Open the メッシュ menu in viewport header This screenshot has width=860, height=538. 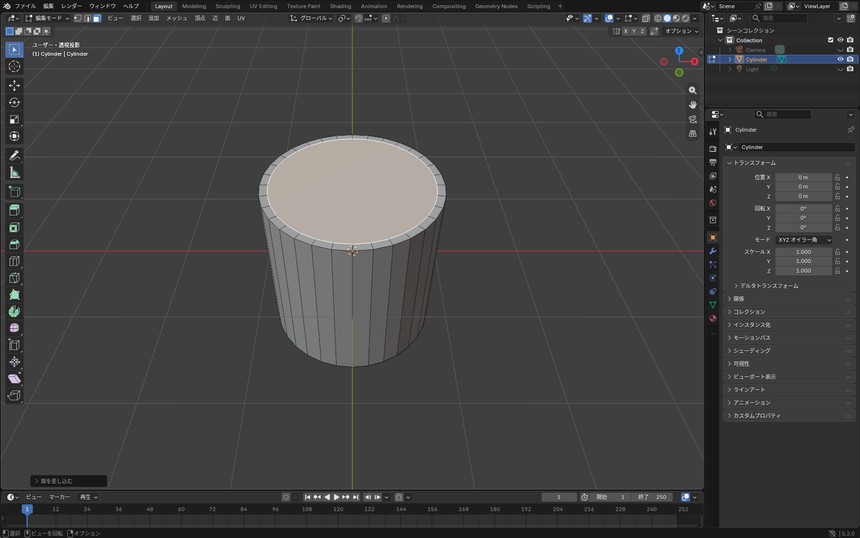[177, 18]
